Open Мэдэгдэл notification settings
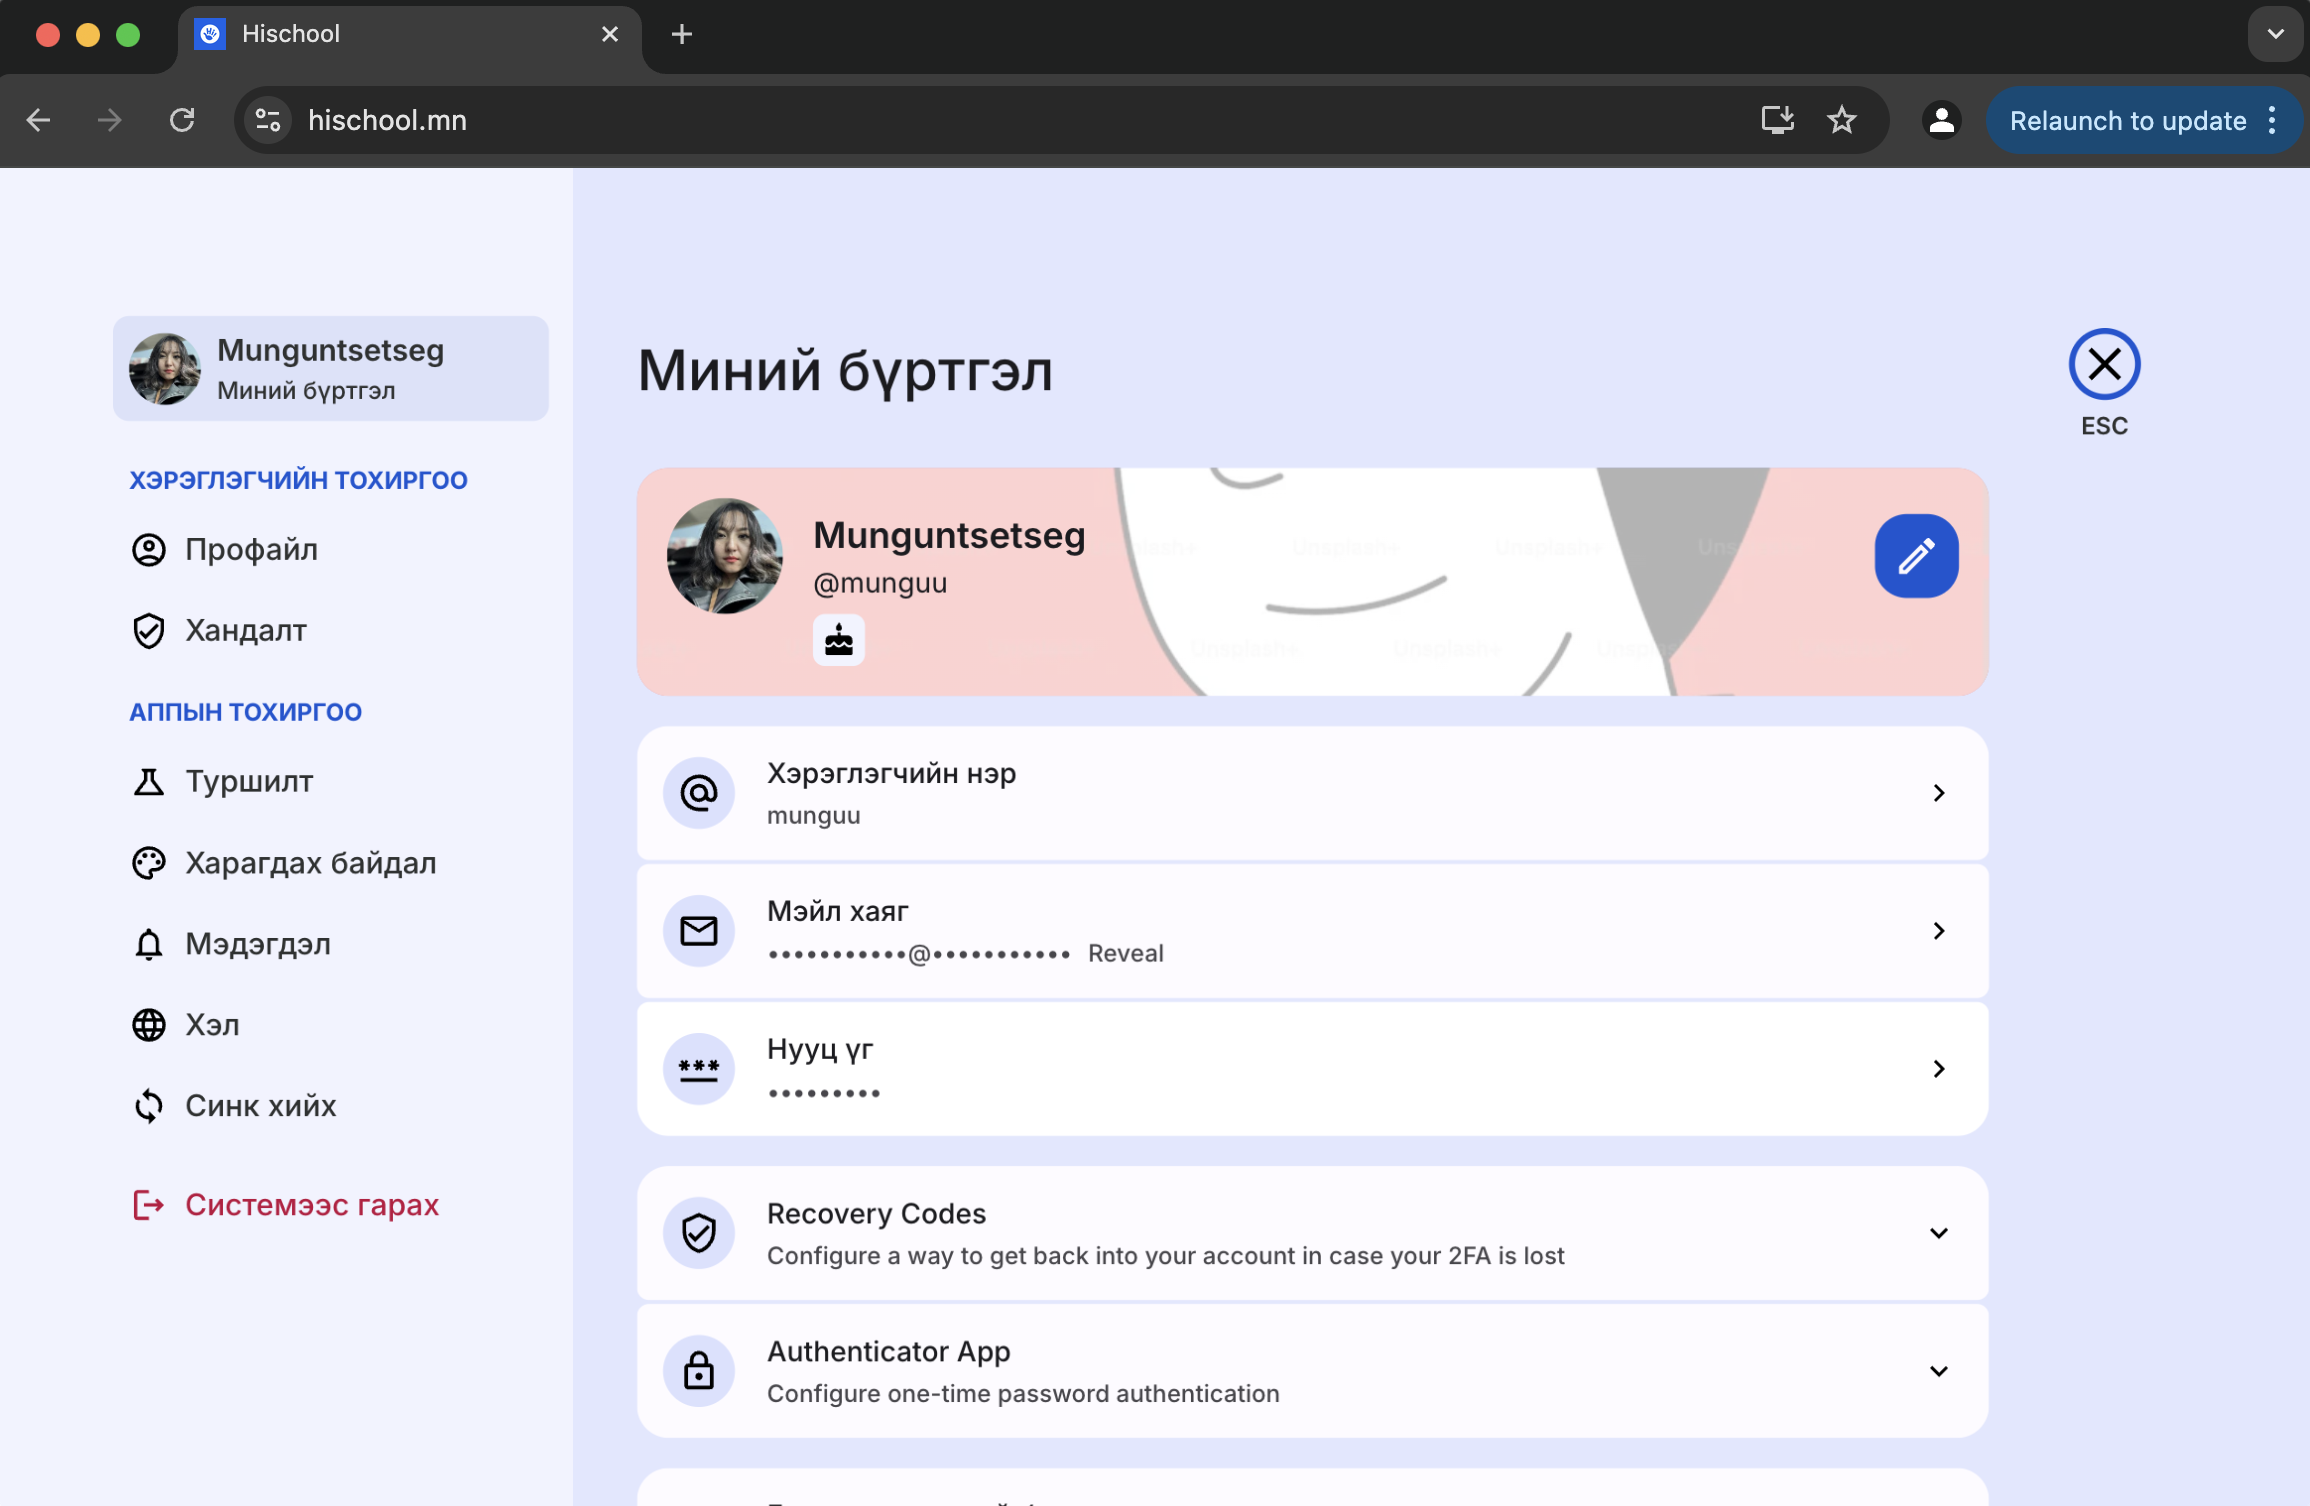The height and width of the screenshot is (1506, 2310). [x=257, y=944]
